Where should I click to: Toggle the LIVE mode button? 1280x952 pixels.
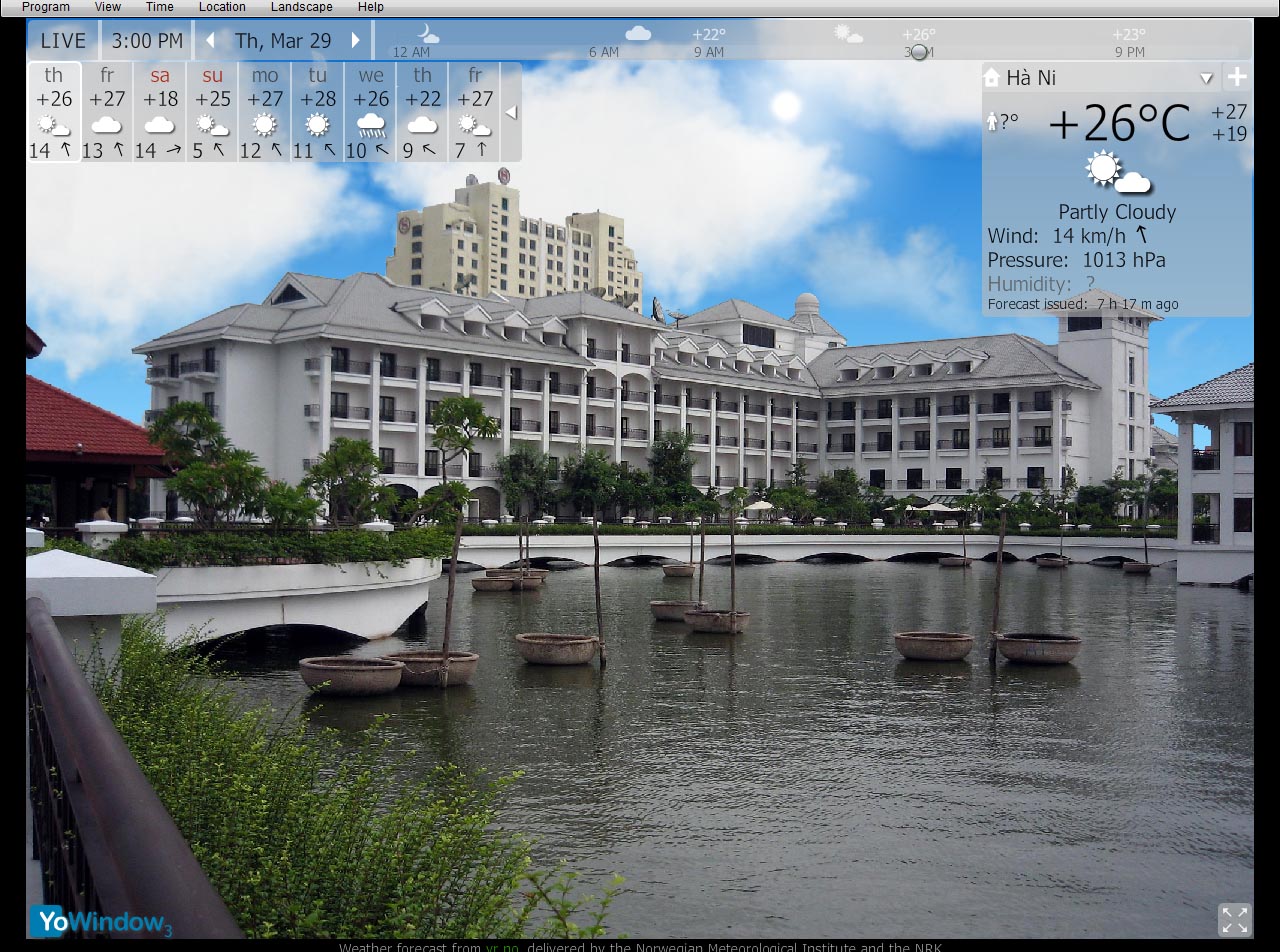pyautogui.click(x=63, y=41)
